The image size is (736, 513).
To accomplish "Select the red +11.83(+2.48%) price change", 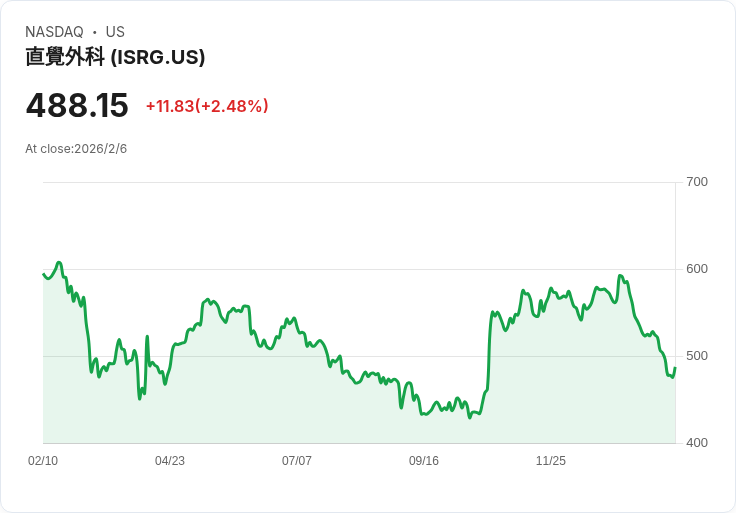I will (x=207, y=106).
